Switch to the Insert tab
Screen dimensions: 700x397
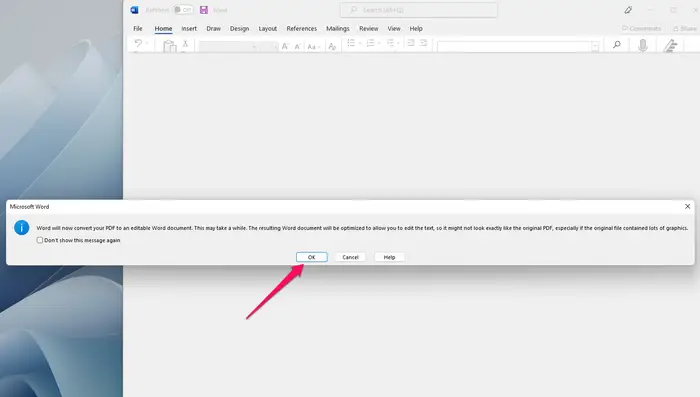coord(189,29)
